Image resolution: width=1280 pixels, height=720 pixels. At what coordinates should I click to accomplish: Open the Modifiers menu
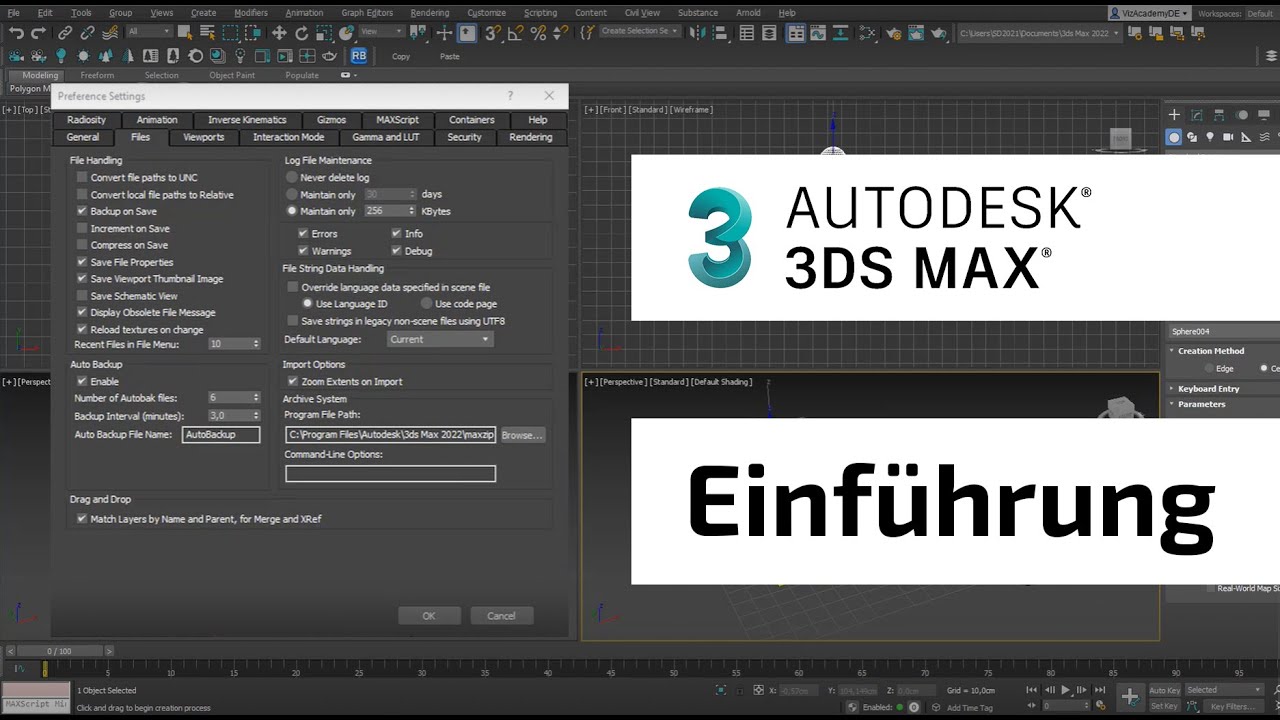coord(250,13)
